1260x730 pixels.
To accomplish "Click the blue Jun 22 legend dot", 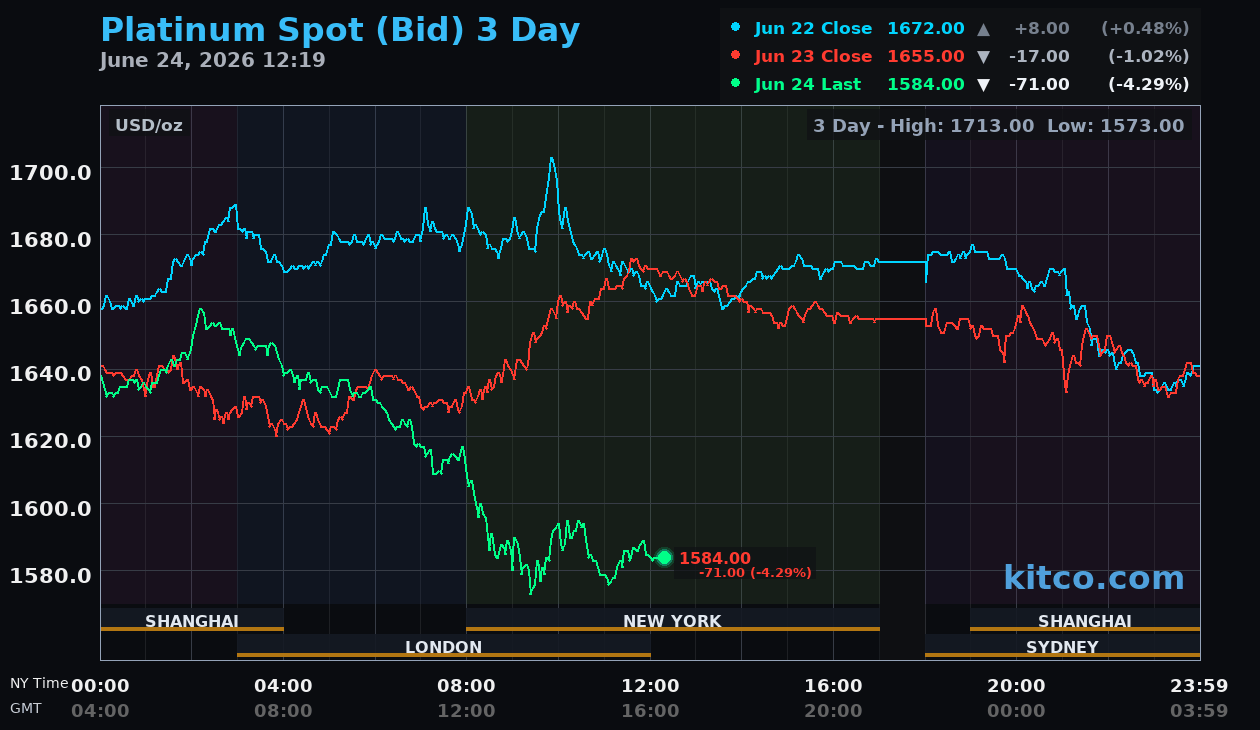I will [x=736, y=28].
